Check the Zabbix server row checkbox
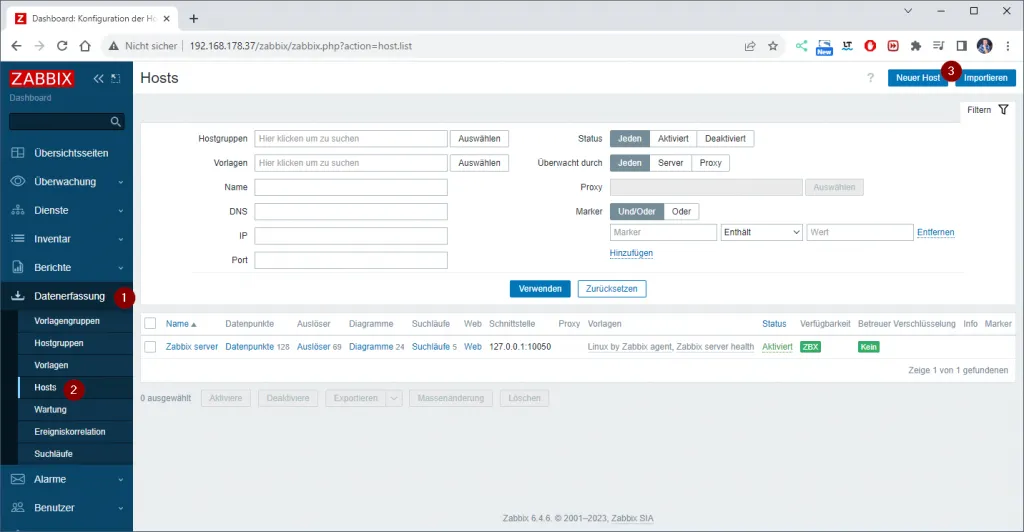This screenshot has height=532, width=1024. pos(150,346)
